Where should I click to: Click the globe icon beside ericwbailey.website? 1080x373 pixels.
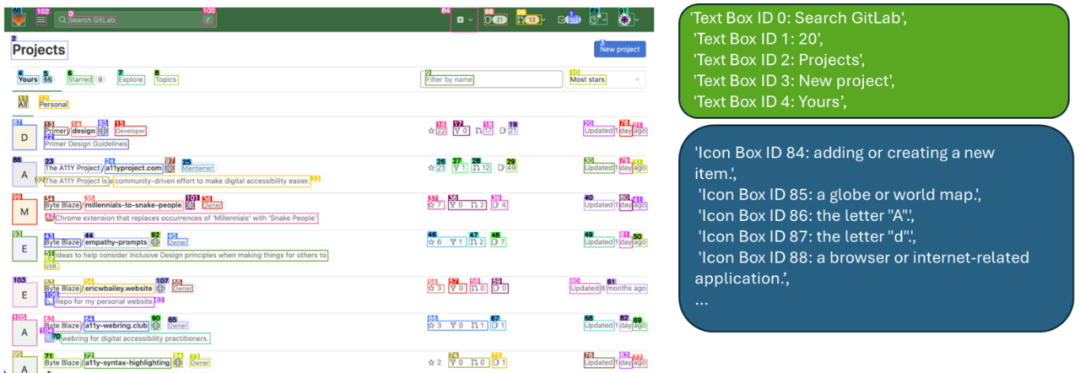click(161, 288)
